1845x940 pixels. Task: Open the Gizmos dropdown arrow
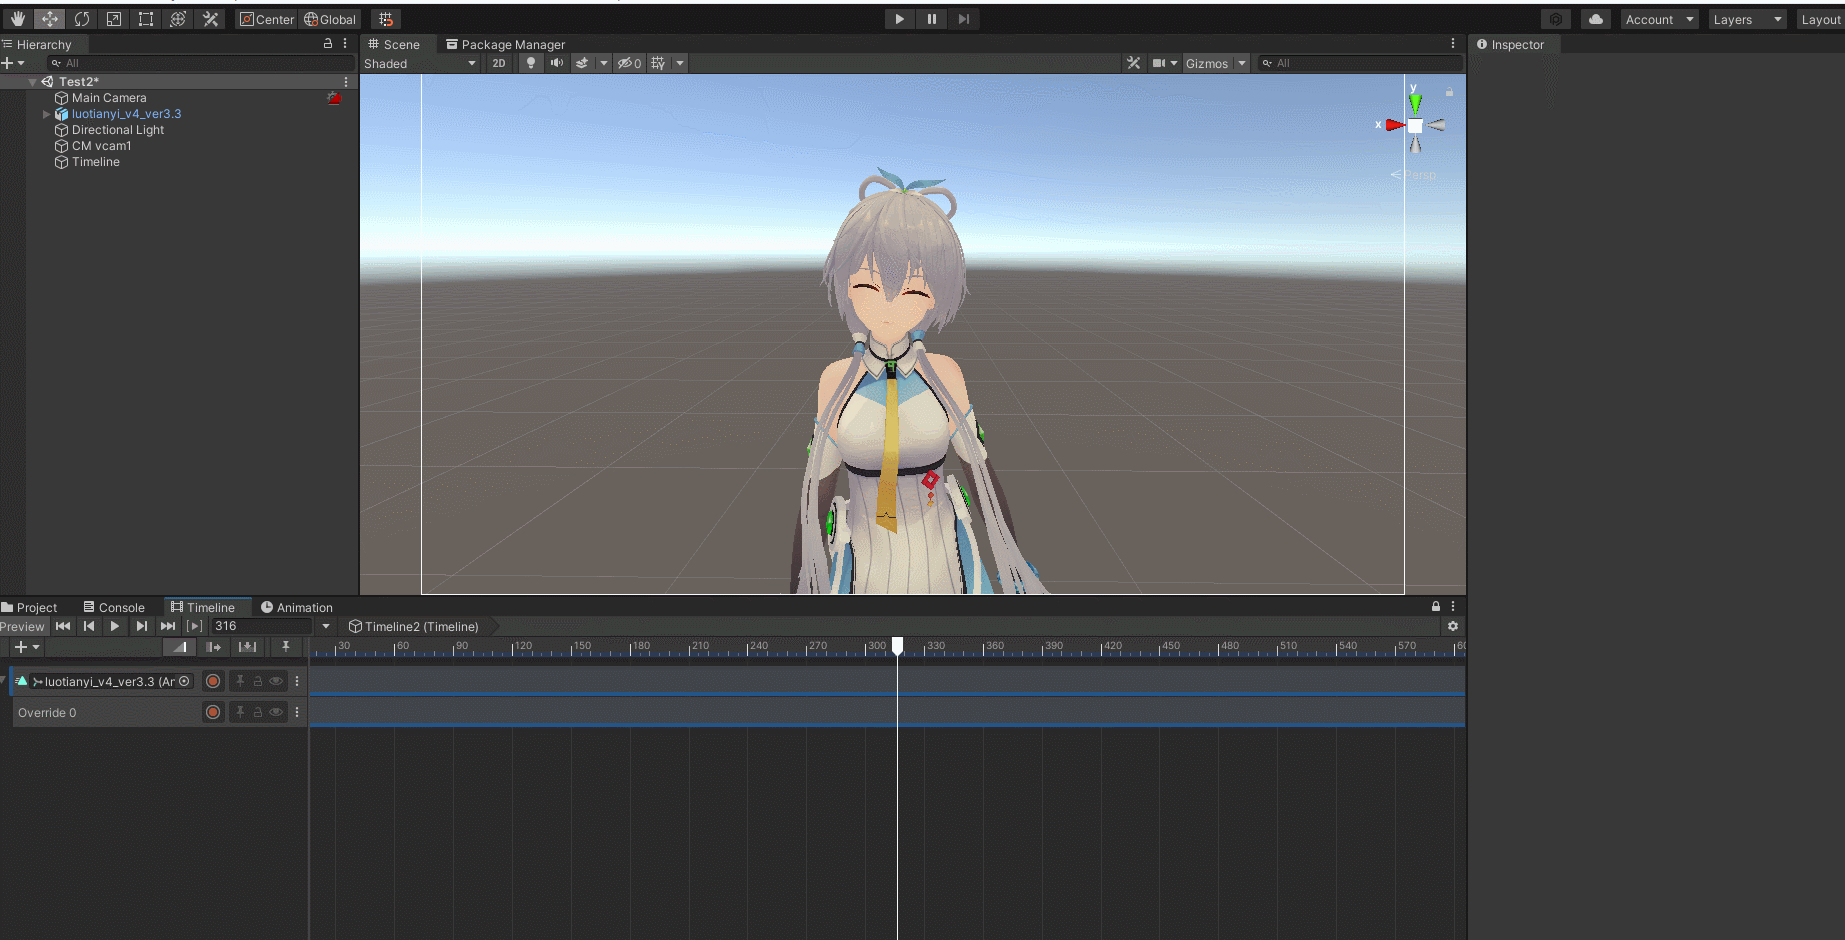point(1242,63)
